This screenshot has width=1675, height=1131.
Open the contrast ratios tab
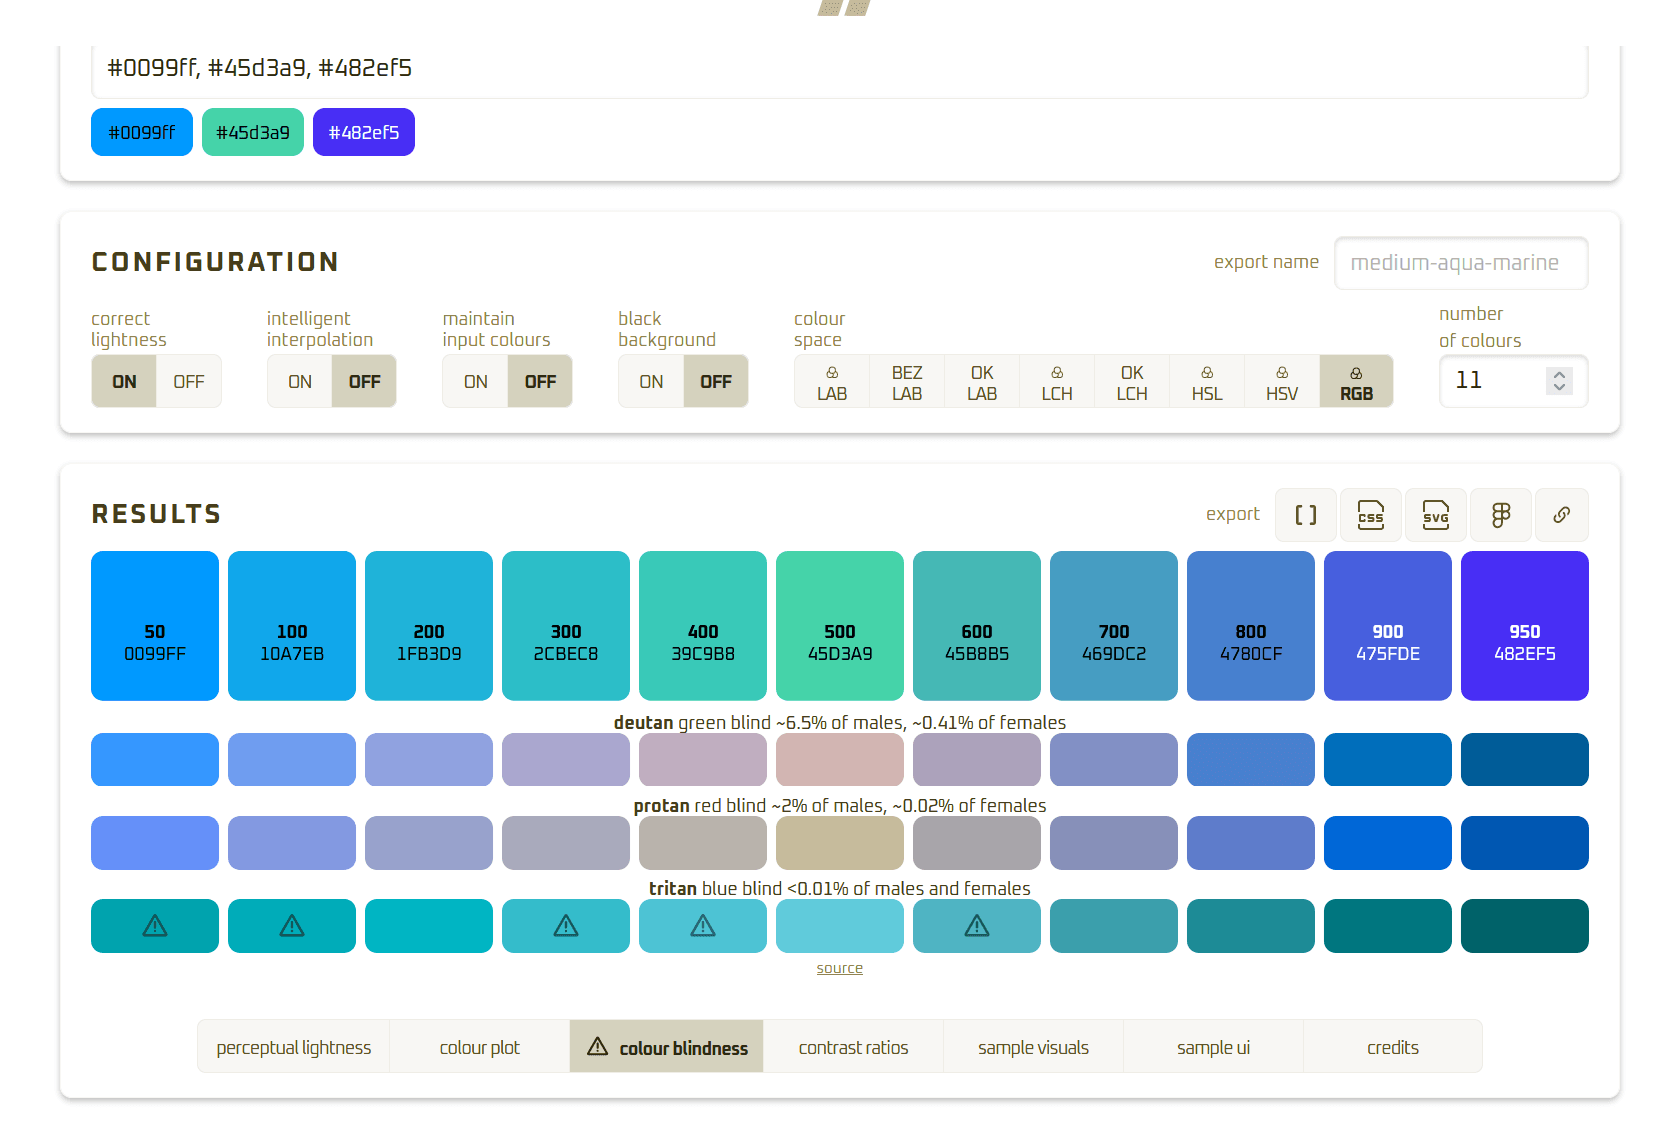pyautogui.click(x=853, y=1046)
